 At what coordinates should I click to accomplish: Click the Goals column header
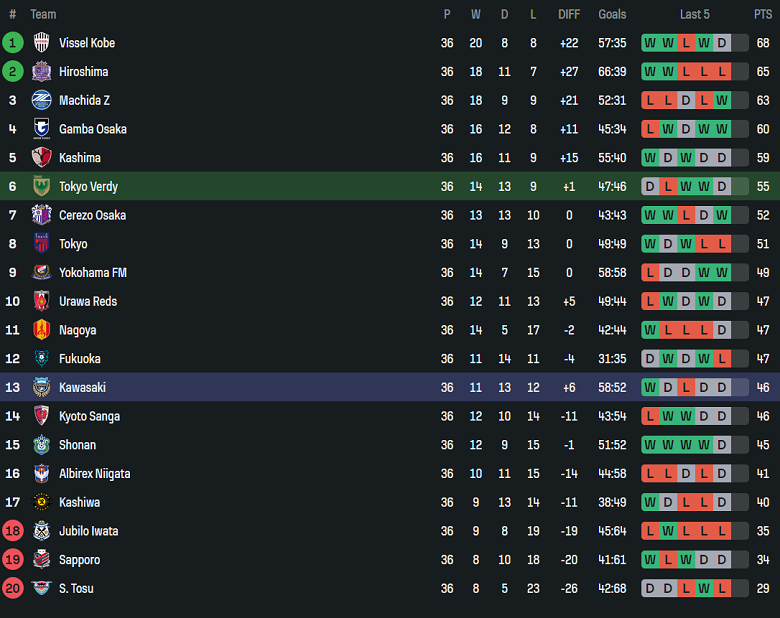(612, 14)
